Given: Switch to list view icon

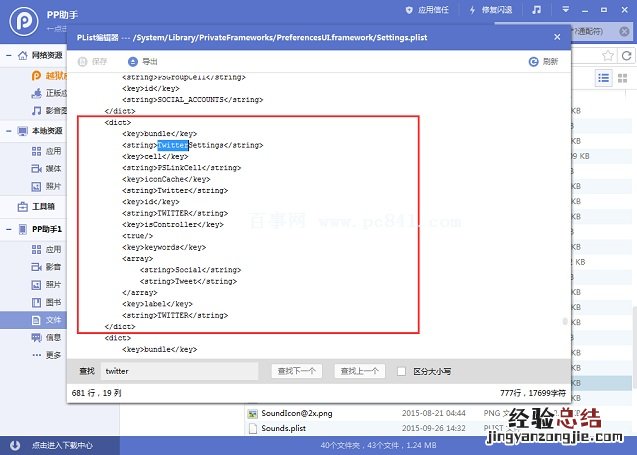Looking at the screenshot, I should 604,78.
